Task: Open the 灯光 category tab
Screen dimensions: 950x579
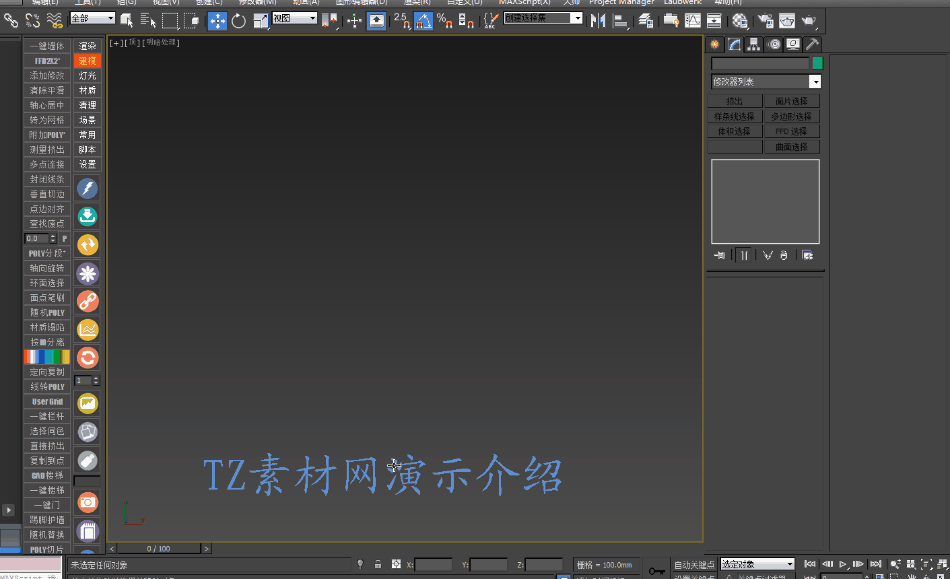Action: click(87, 75)
